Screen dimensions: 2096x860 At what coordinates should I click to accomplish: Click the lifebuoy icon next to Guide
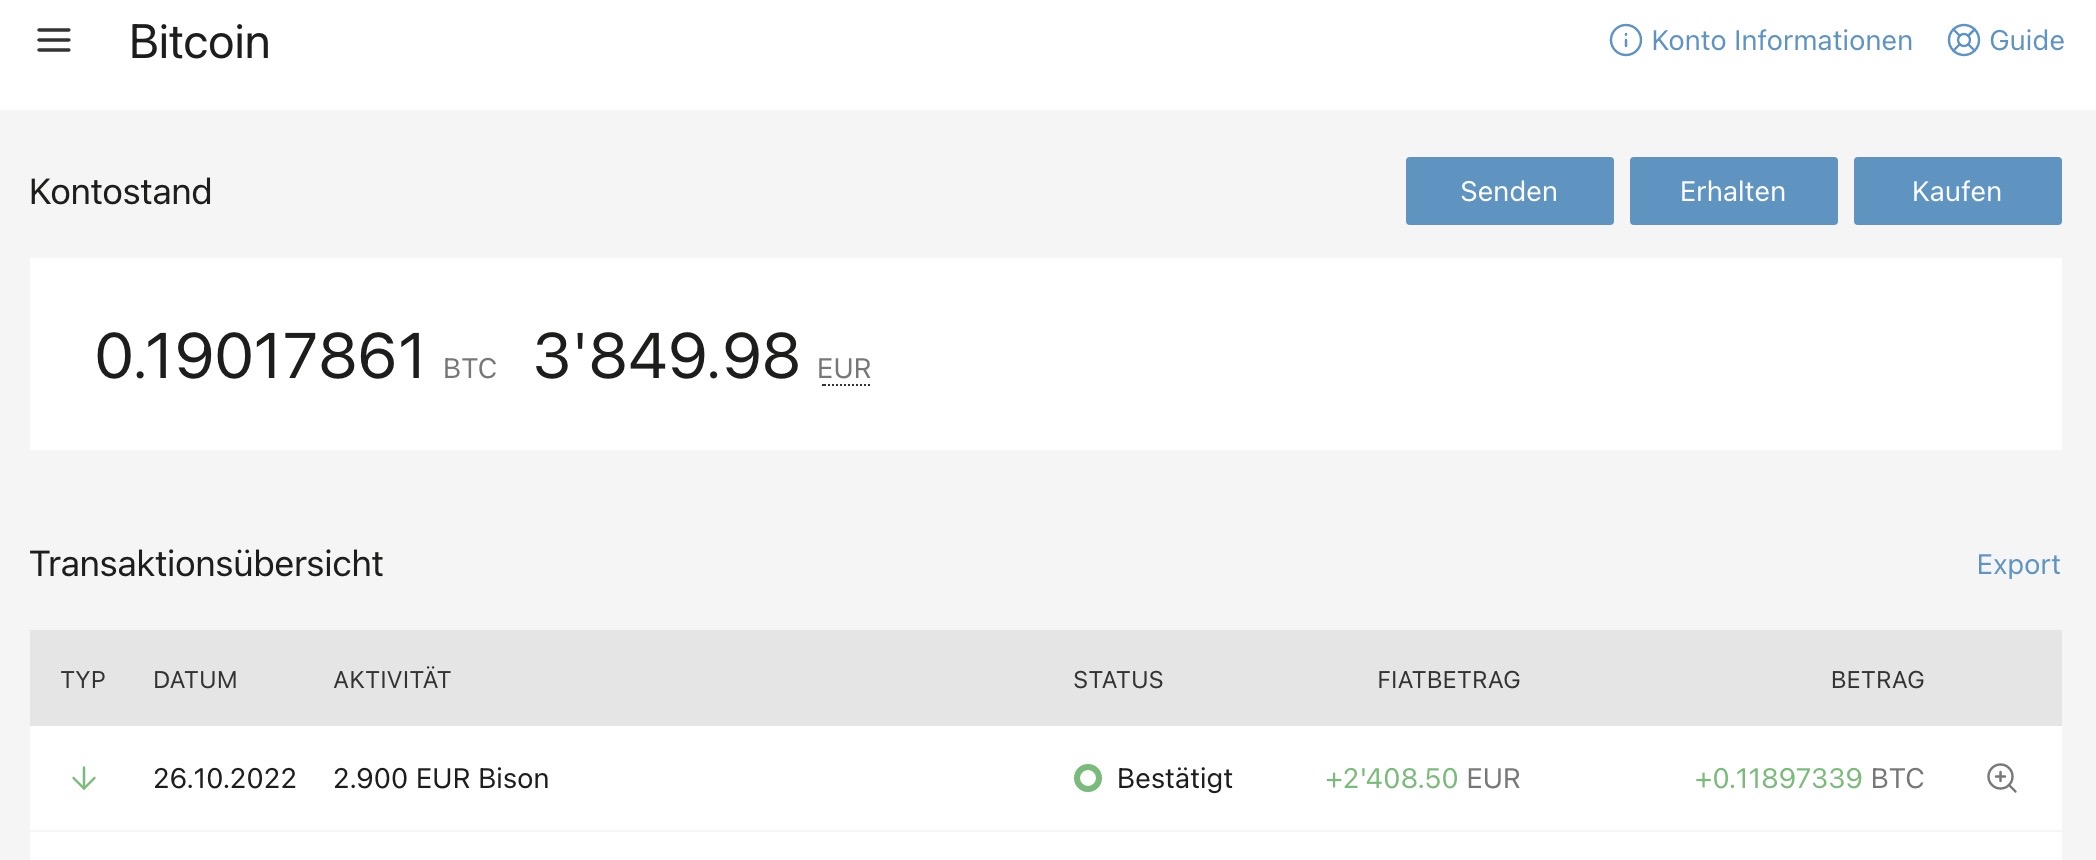[x=1963, y=41]
